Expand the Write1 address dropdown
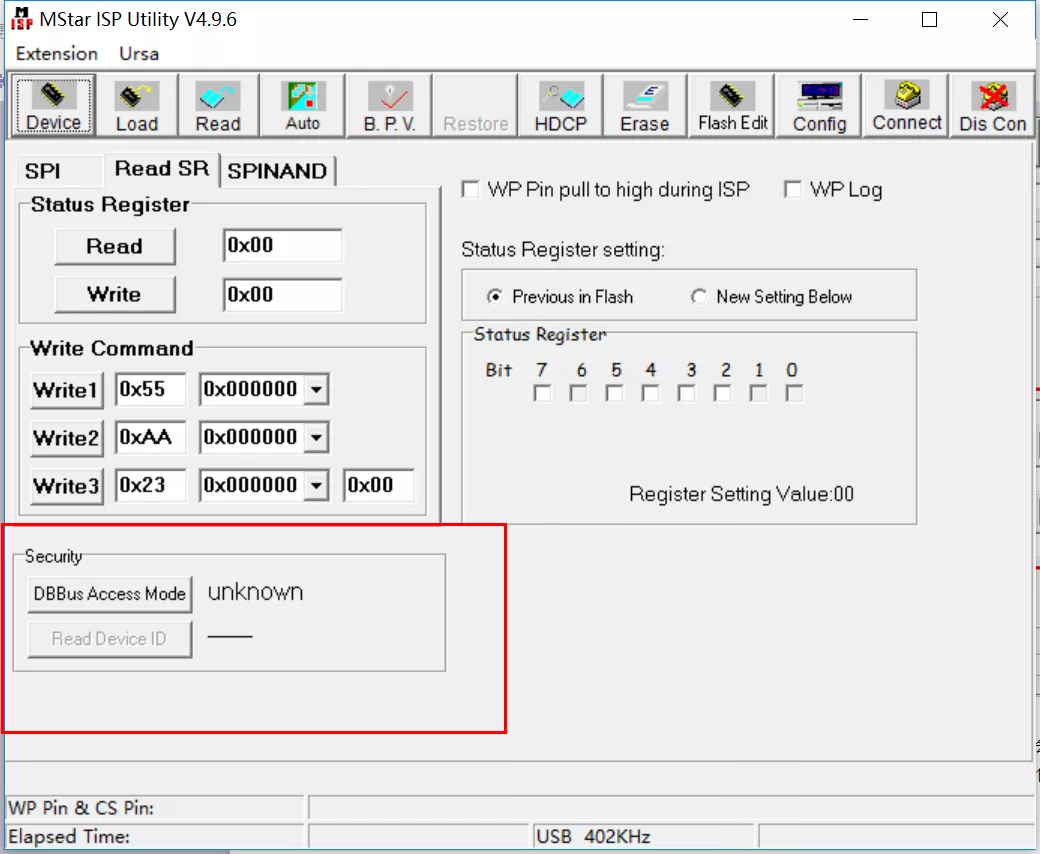This screenshot has width=1040, height=854. (317, 390)
